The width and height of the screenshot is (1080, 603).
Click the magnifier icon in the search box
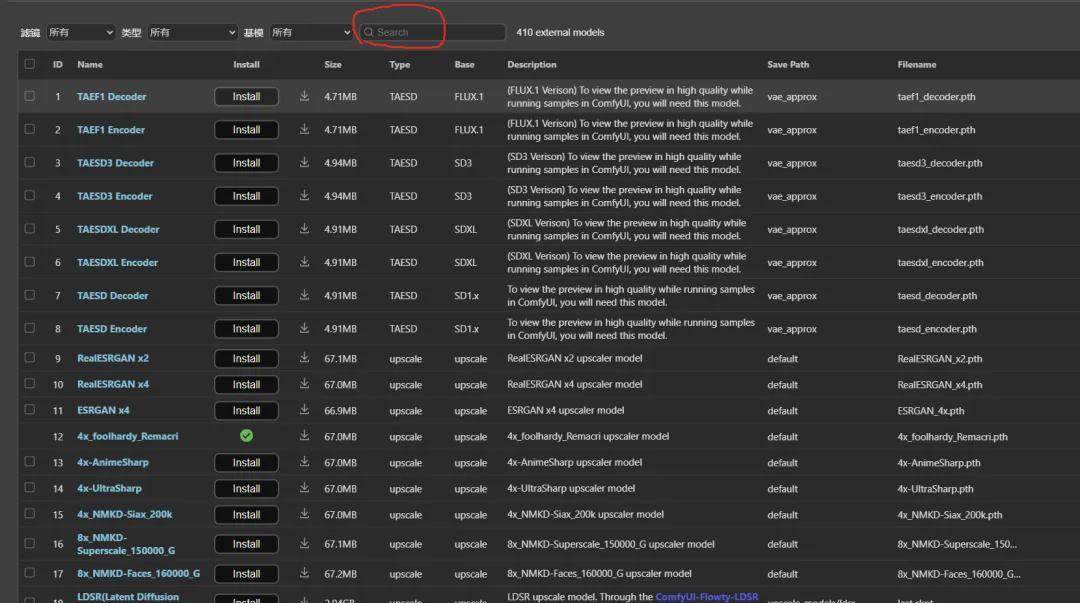click(x=371, y=31)
